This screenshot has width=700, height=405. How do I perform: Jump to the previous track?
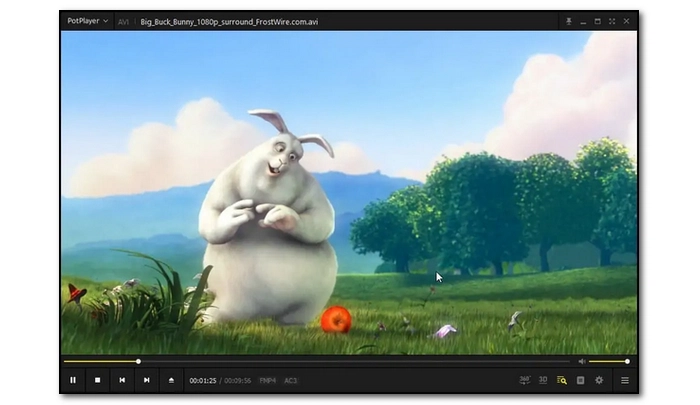[122, 380]
